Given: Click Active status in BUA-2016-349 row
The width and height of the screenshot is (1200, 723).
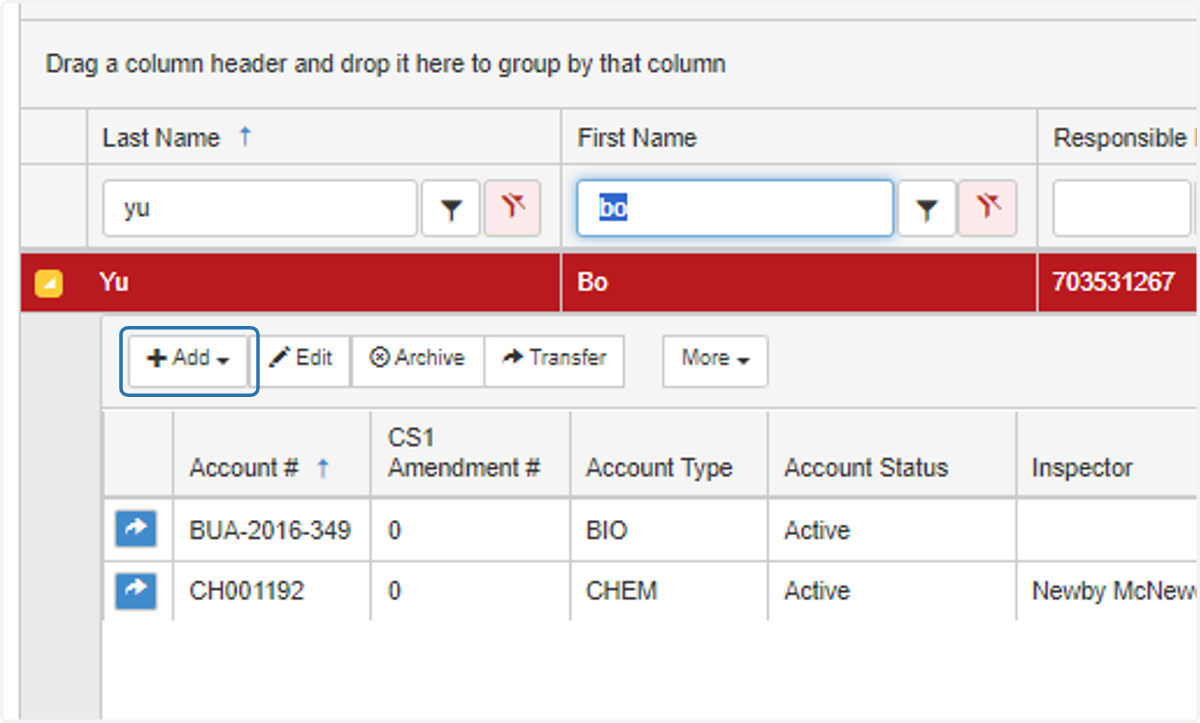Looking at the screenshot, I should [x=892, y=530].
